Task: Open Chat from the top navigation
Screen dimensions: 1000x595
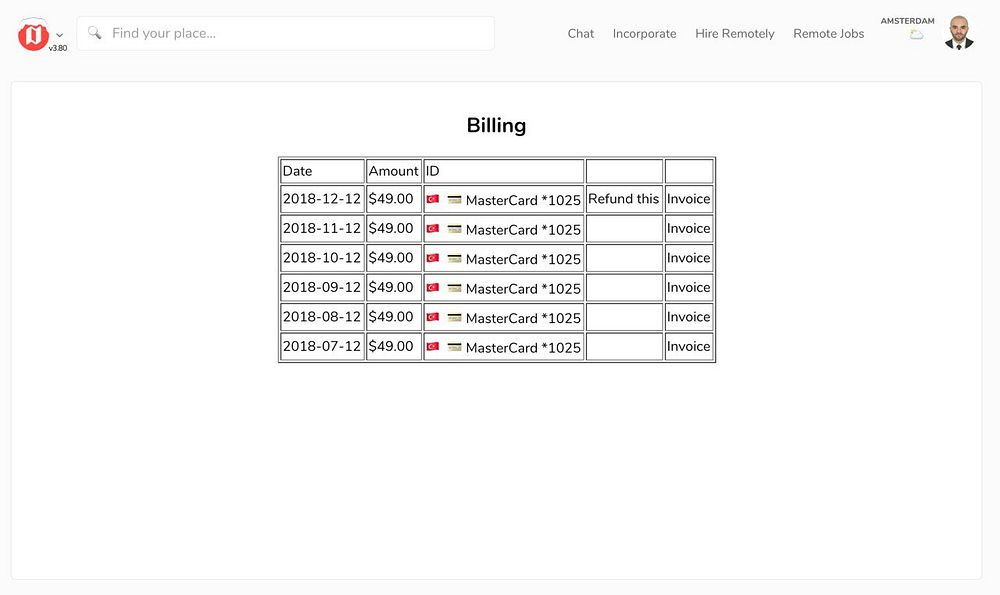Action: pos(580,34)
